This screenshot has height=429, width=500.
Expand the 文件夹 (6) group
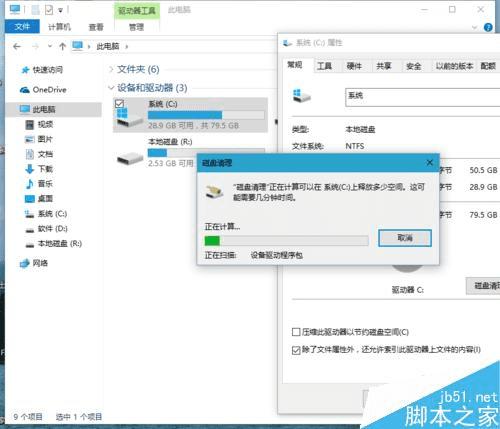(x=111, y=69)
